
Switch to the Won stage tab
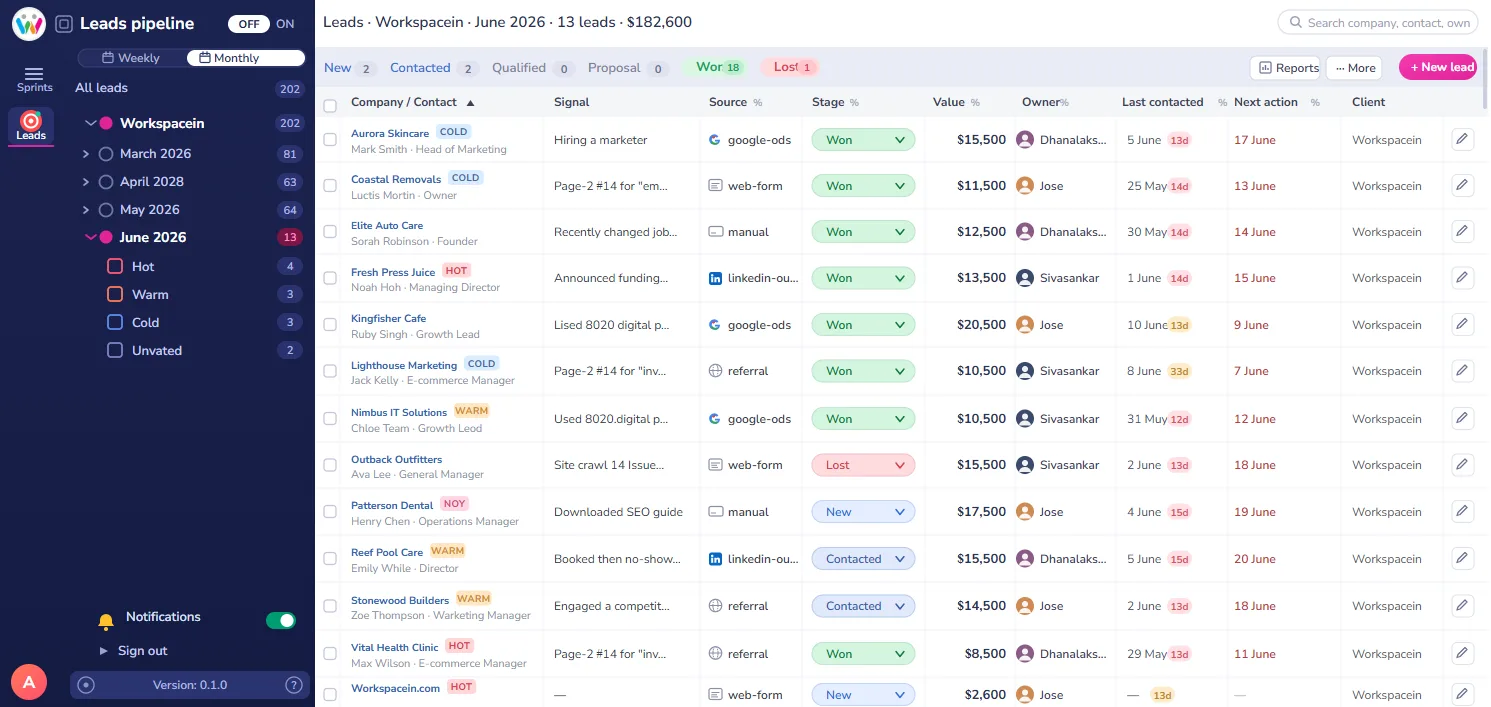pos(717,67)
